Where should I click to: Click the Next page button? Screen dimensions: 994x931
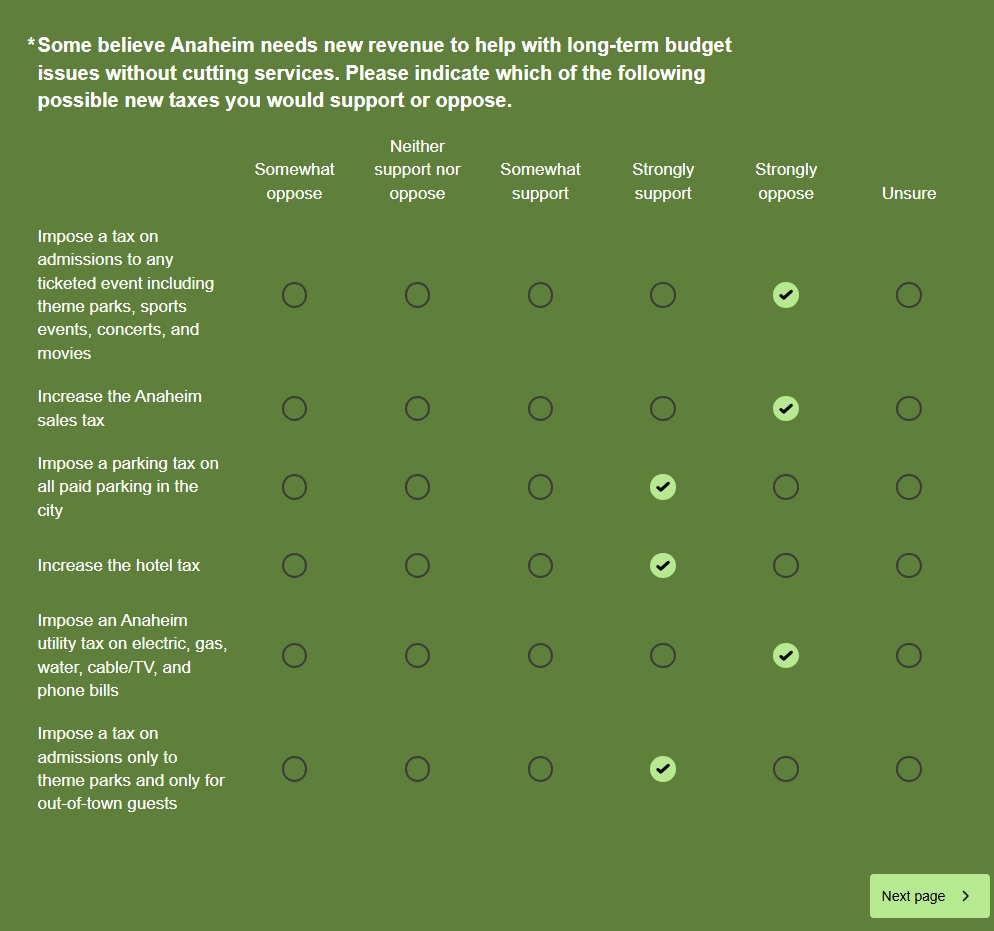point(928,896)
